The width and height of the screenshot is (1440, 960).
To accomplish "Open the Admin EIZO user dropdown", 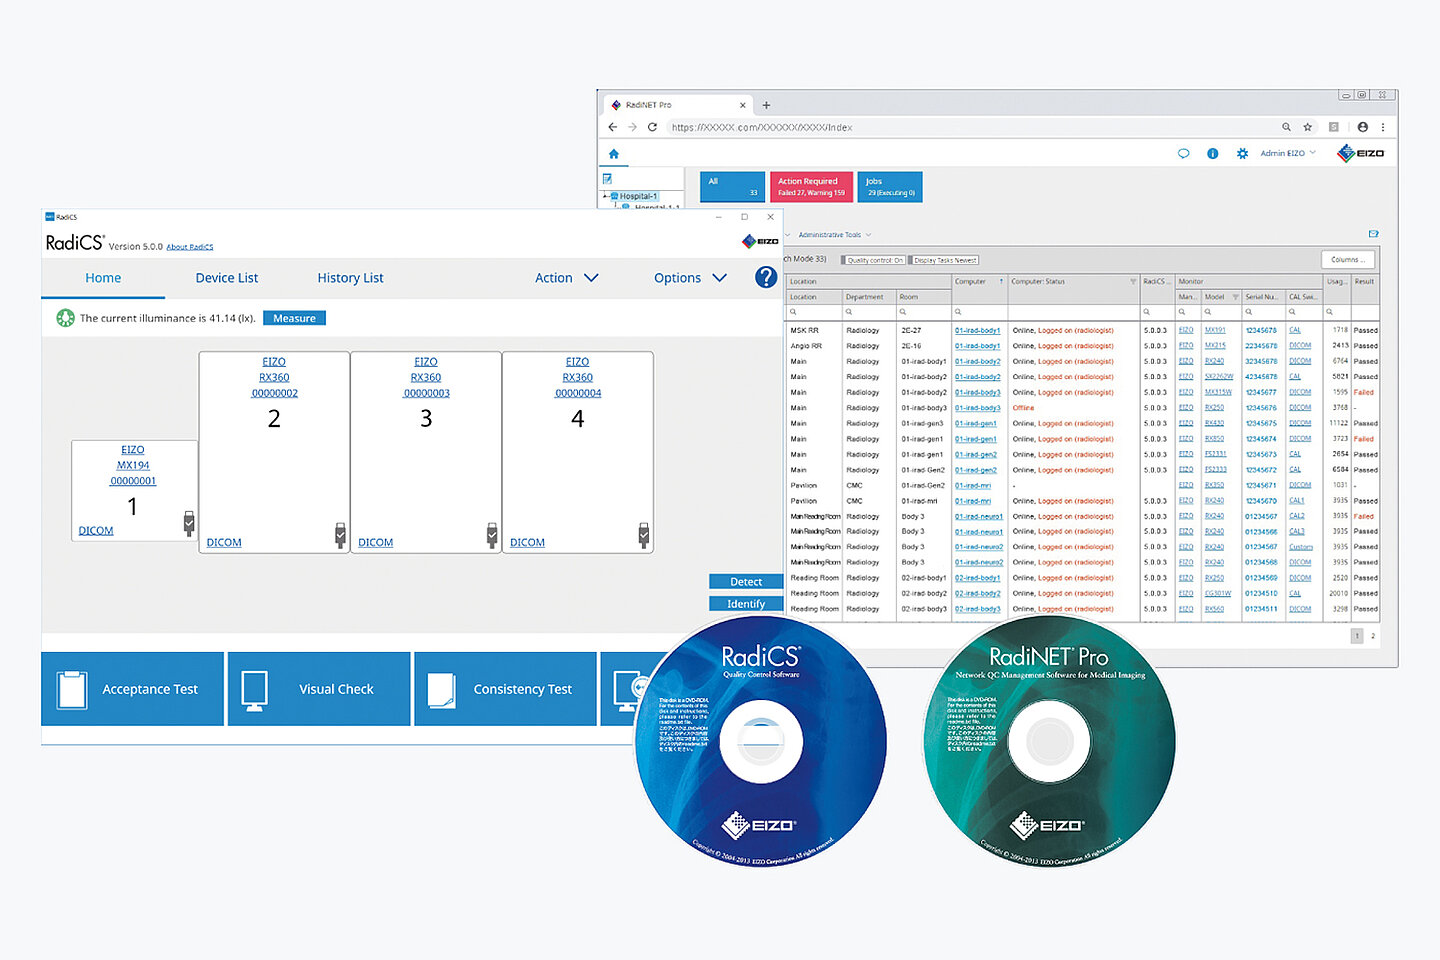I will point(1288,153).
